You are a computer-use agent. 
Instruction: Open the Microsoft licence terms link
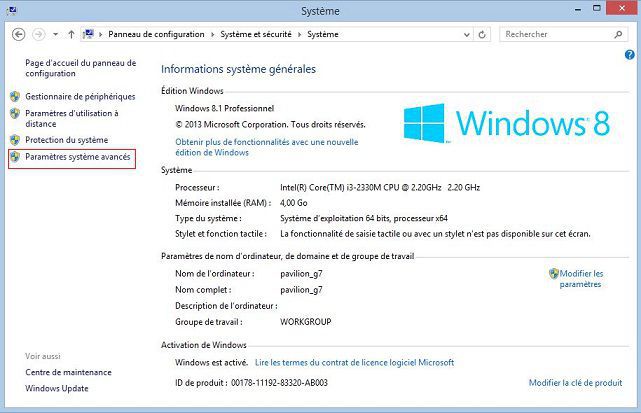[x=354, y=363]
